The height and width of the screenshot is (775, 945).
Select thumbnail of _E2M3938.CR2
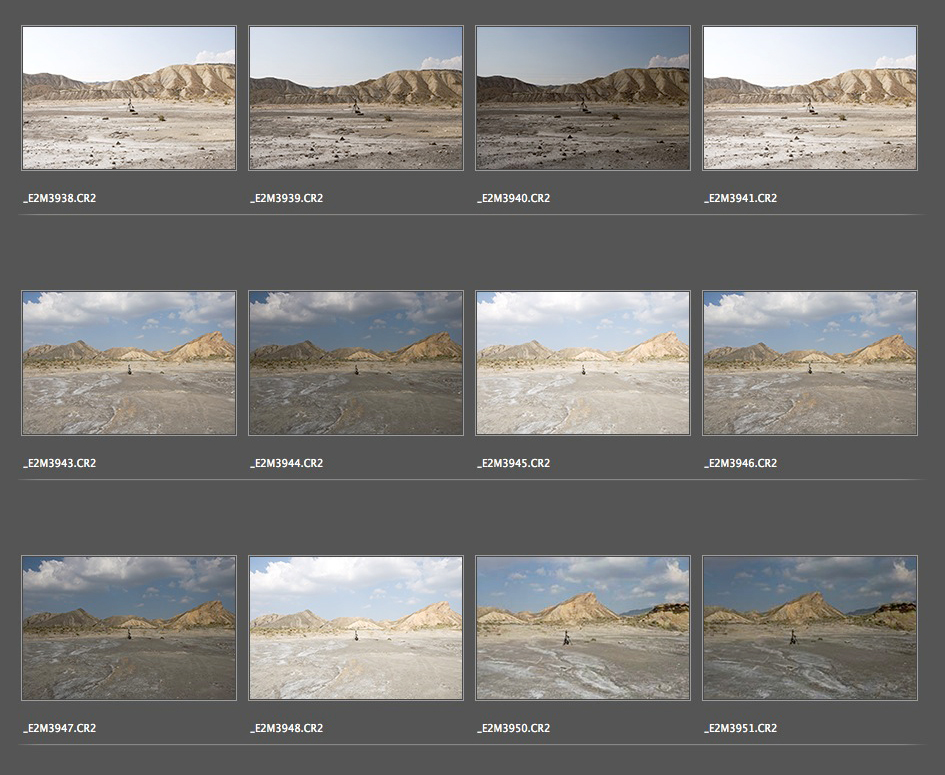129,98
